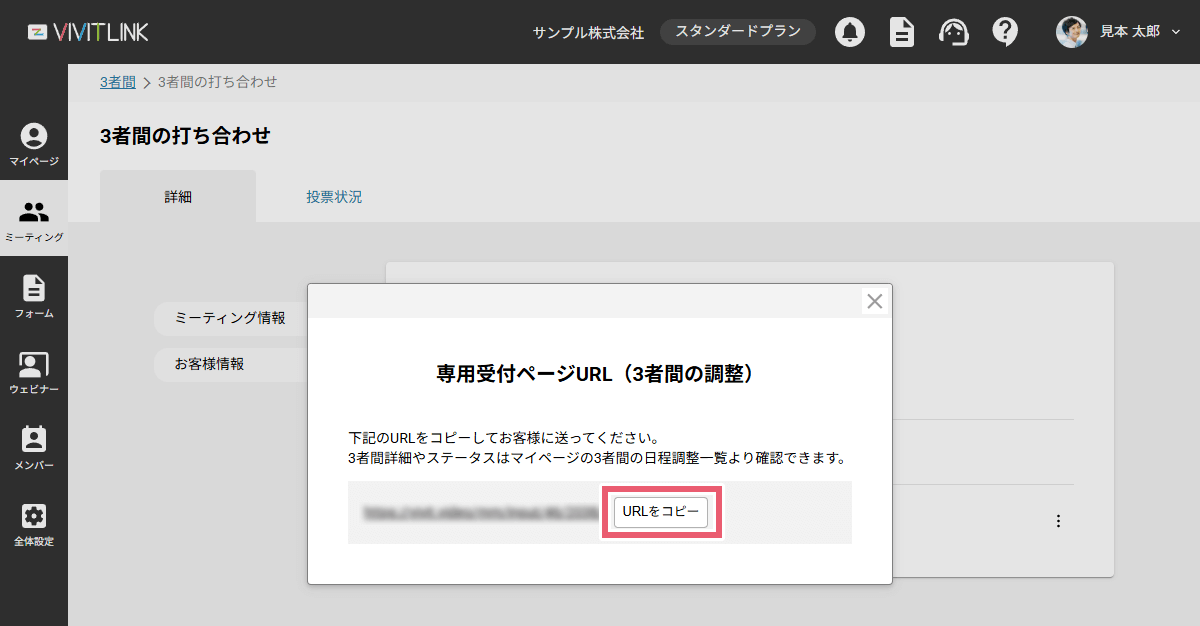Go to マイページ in sidebar
The width and height of the screenshot is (1200, 626).
point(34,144)
